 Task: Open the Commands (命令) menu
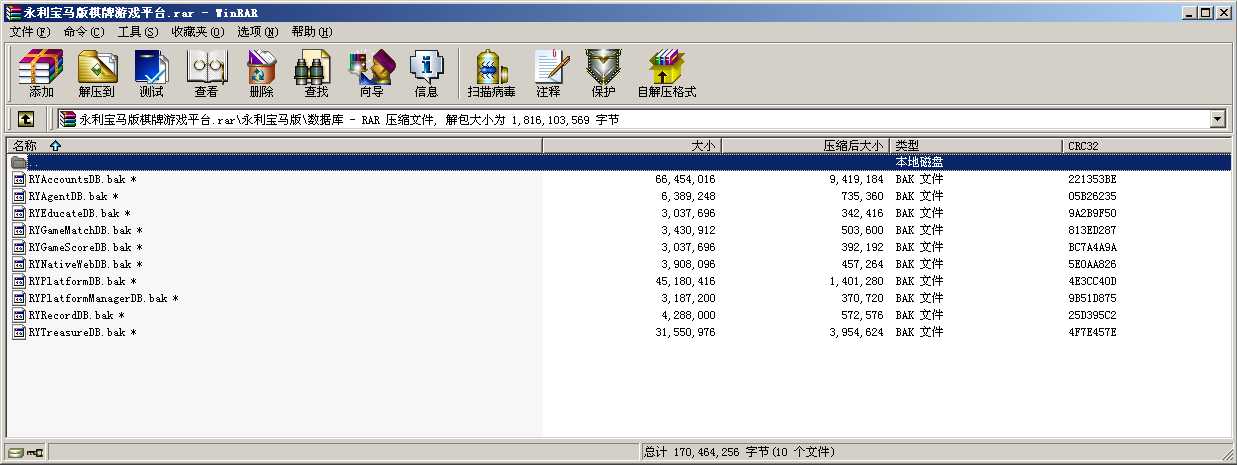tap(84, 32)
